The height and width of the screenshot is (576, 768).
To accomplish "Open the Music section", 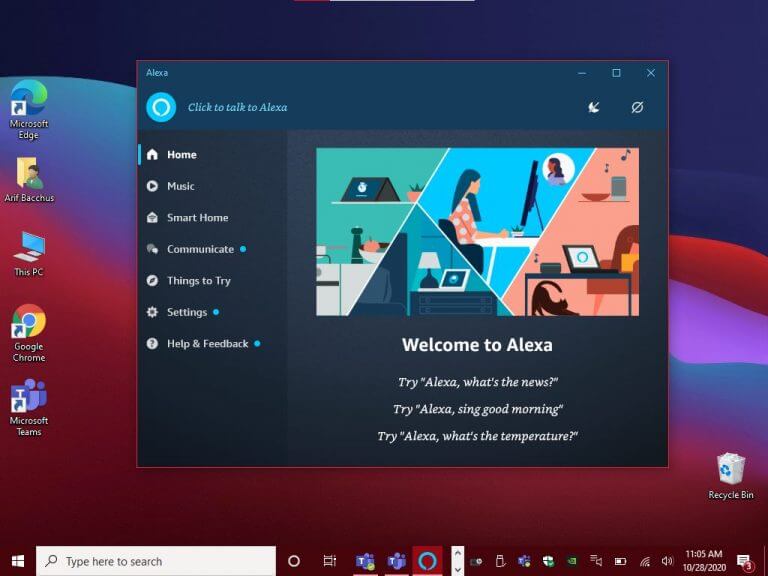I will [213, 186].
